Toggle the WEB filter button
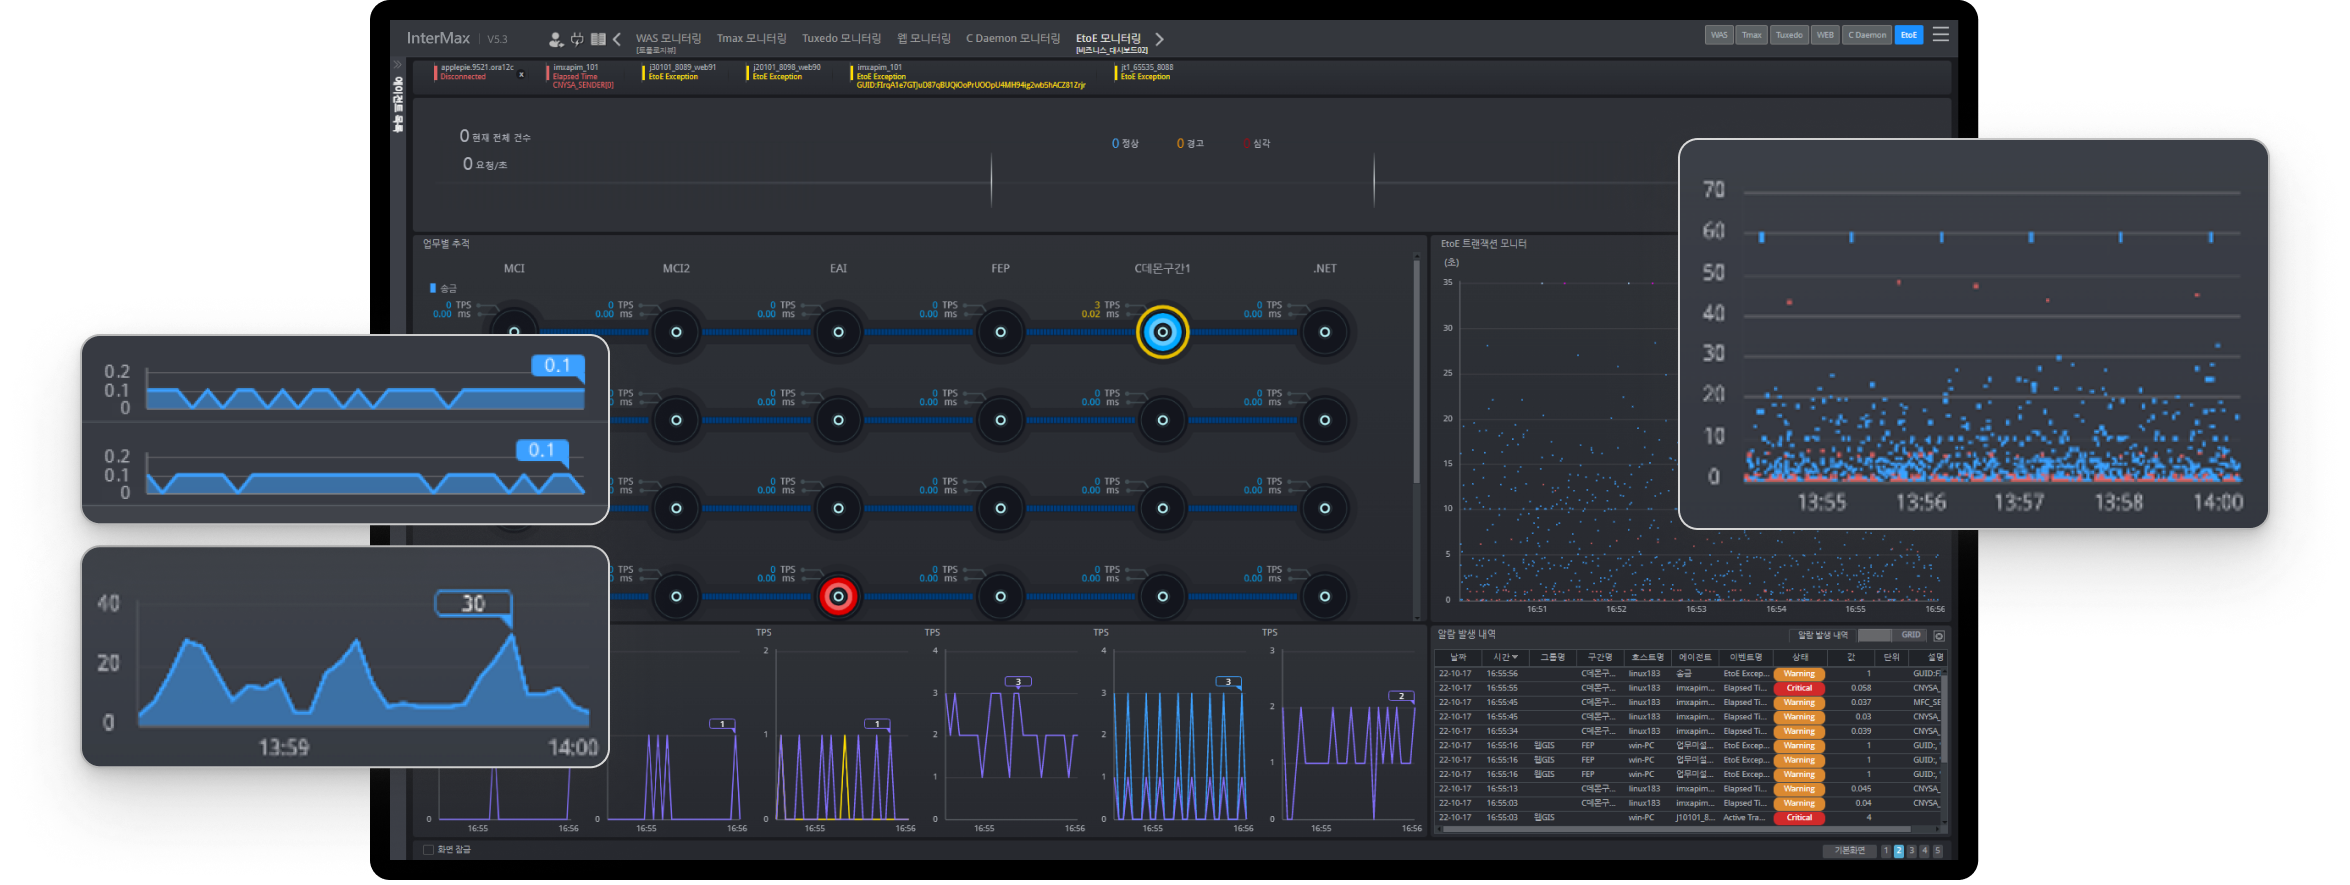Screen dimensions: 2350x885 click(x=1825, y=35)
